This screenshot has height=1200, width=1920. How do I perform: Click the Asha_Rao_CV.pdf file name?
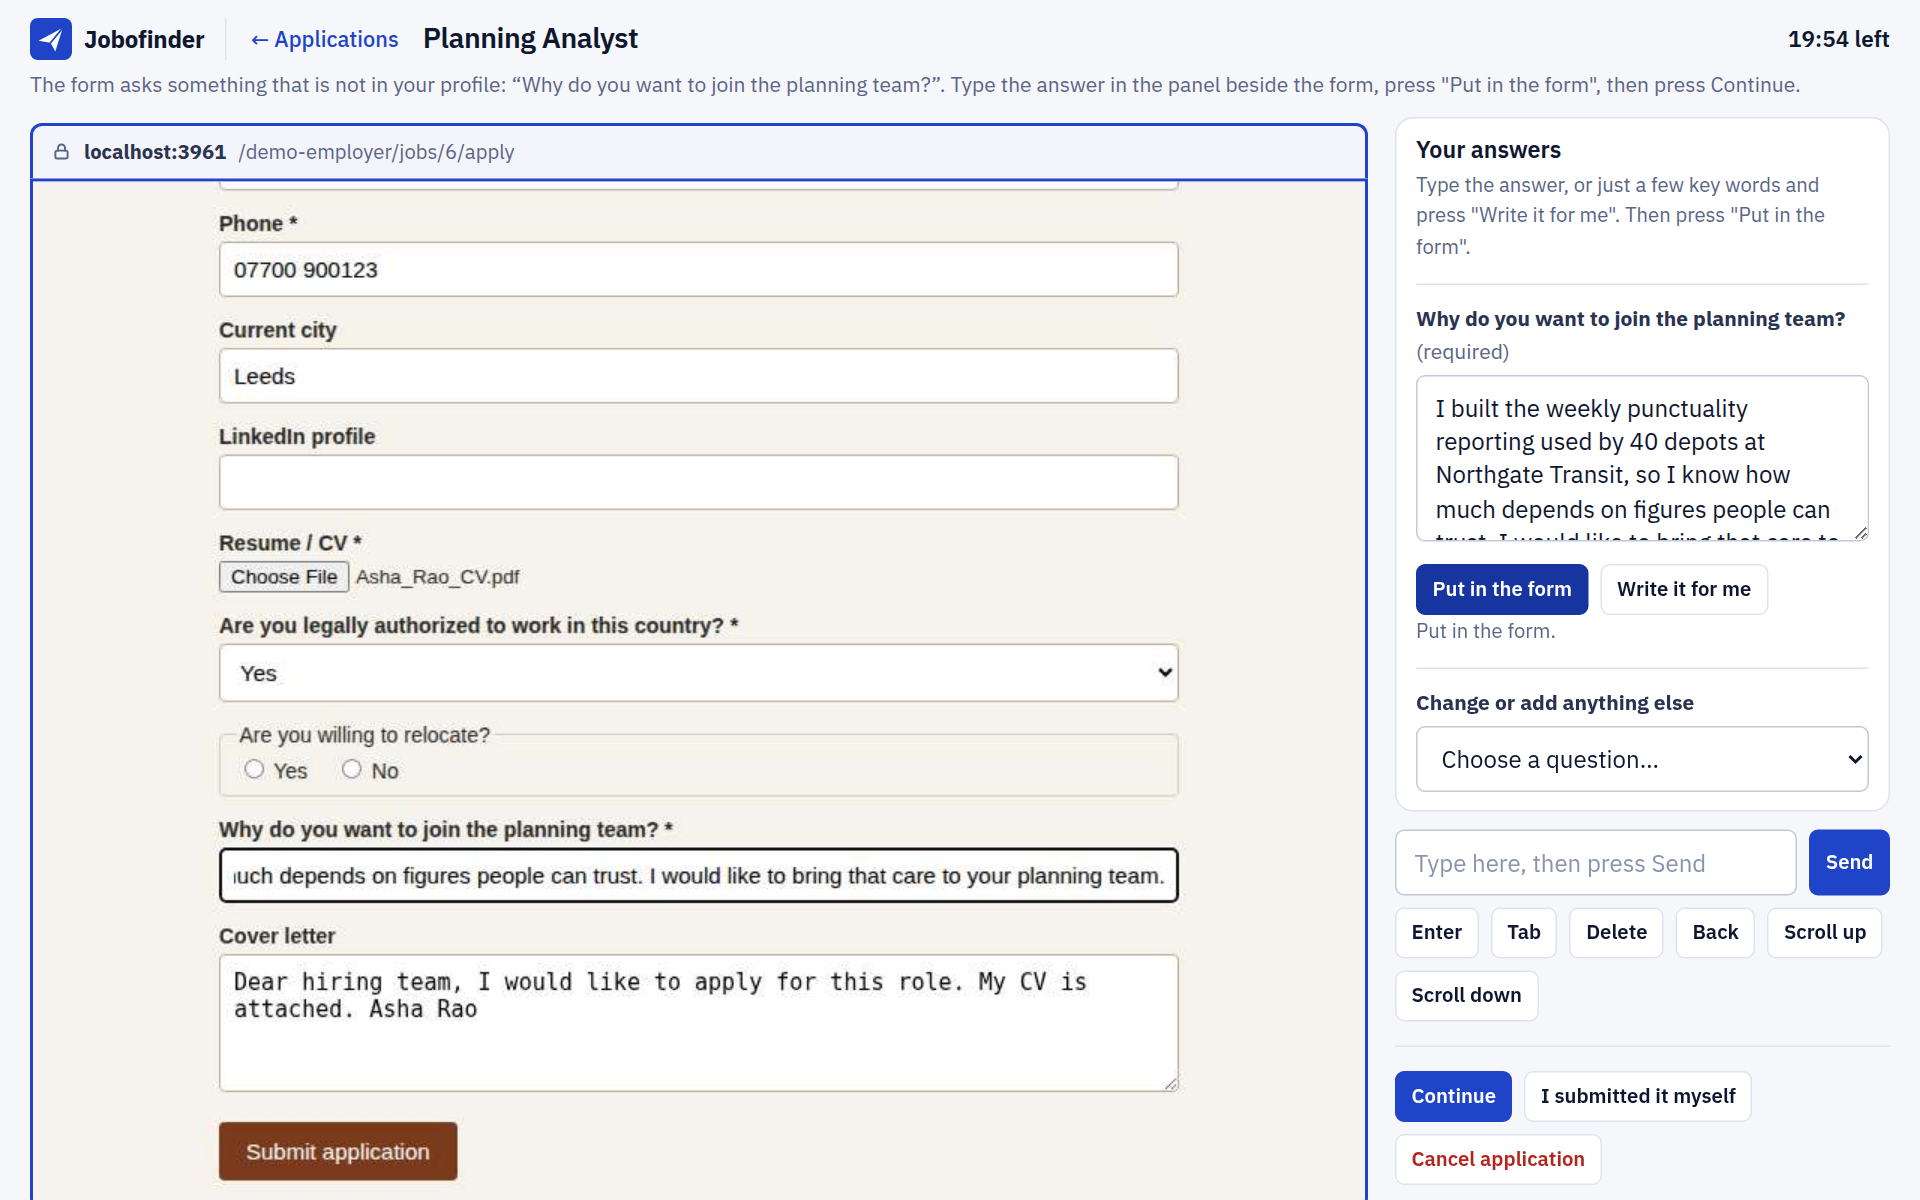coord(438,577)
